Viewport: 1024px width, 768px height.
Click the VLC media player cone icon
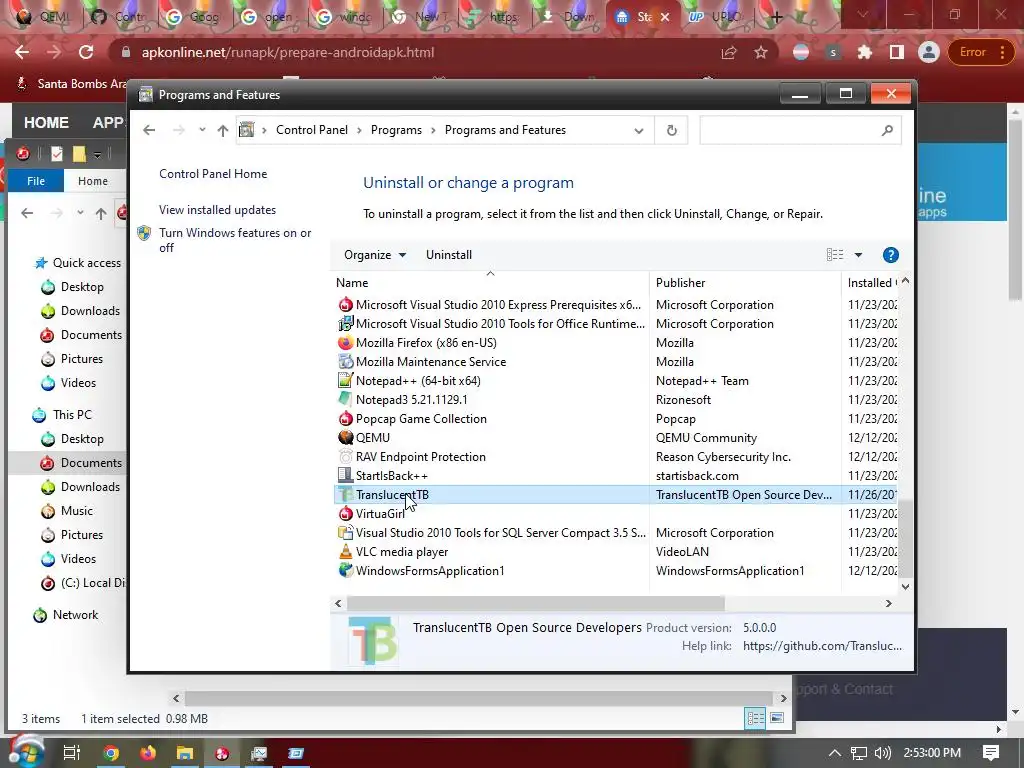[345, 552]
